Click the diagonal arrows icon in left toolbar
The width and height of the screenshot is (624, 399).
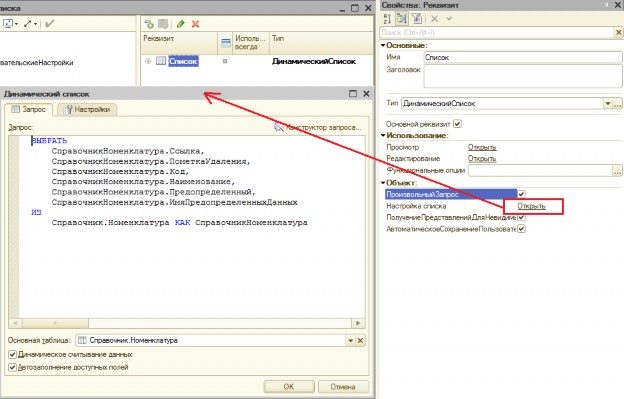27,24
